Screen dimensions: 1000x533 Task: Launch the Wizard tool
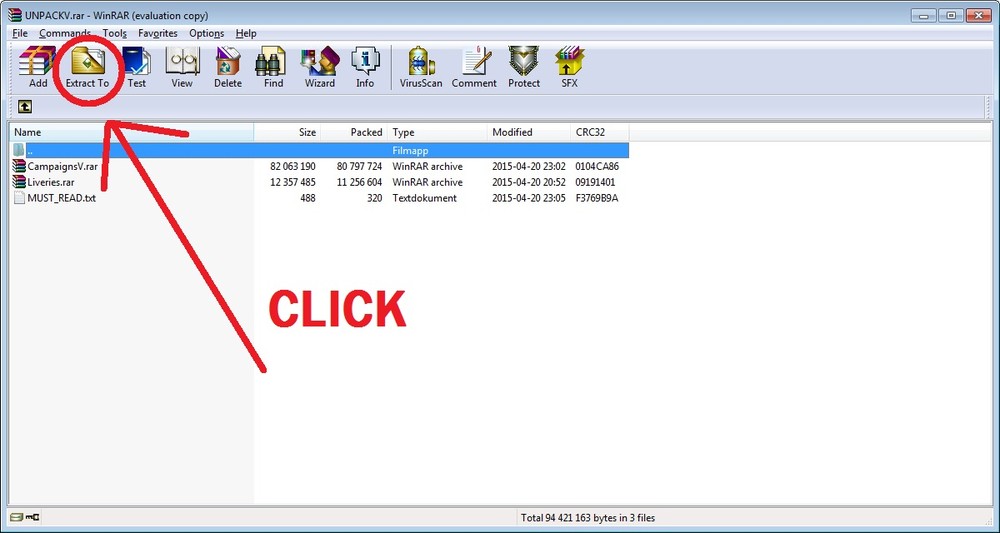320,67
